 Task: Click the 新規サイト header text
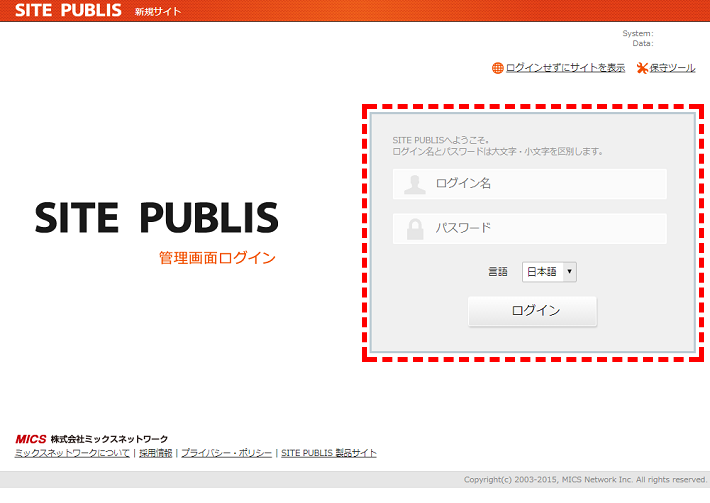click(x=158, y=11)
